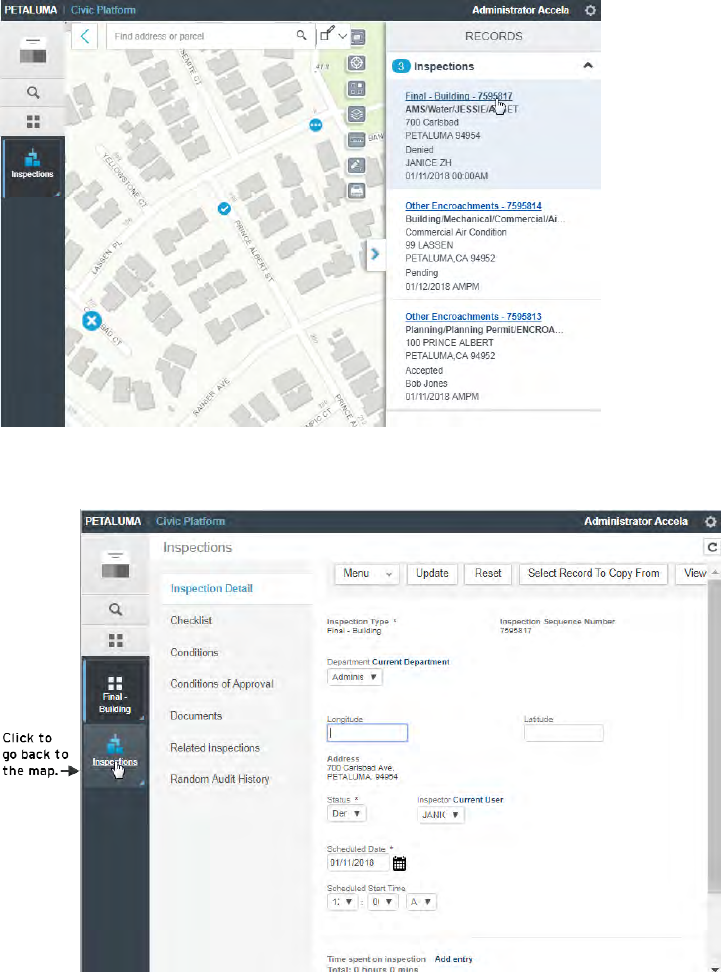Viewport: 721px width, 972px height.
Task: Click the full extent map tool icon
Action: tap(357, 37)
